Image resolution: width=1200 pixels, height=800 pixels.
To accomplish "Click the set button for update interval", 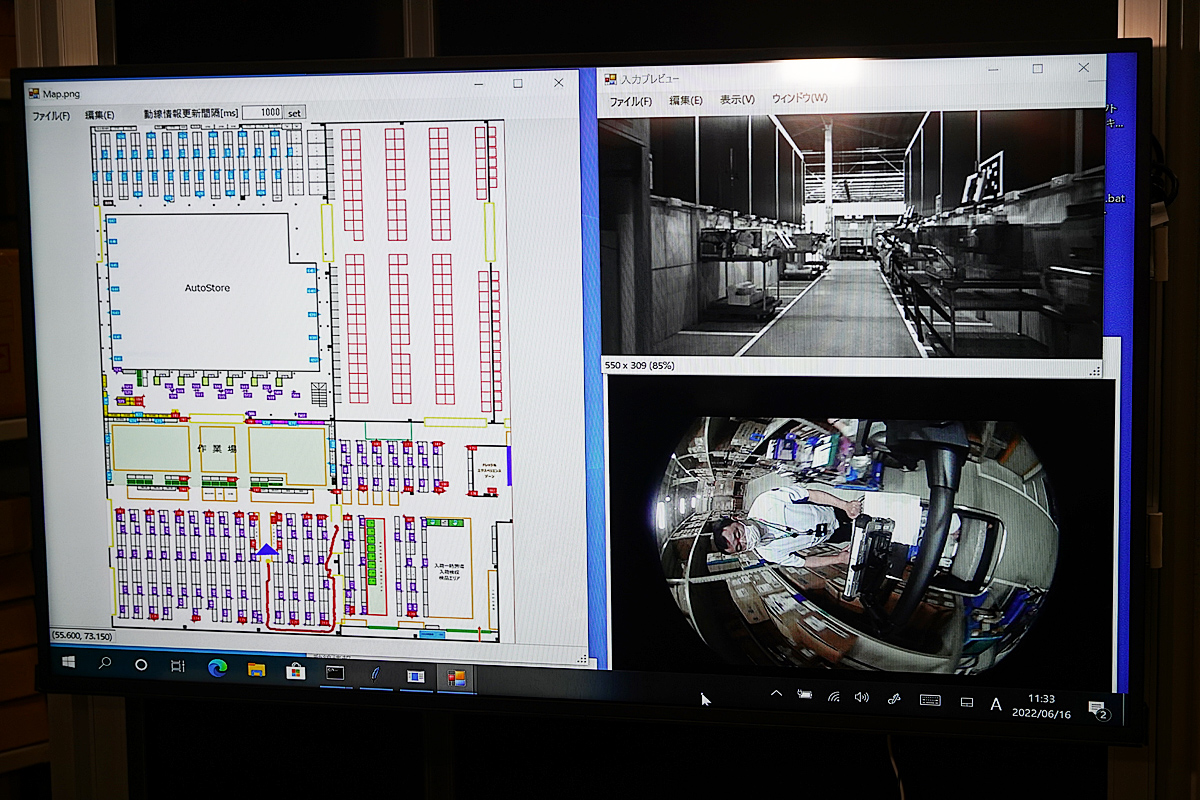I will click(x=294, y=113).
